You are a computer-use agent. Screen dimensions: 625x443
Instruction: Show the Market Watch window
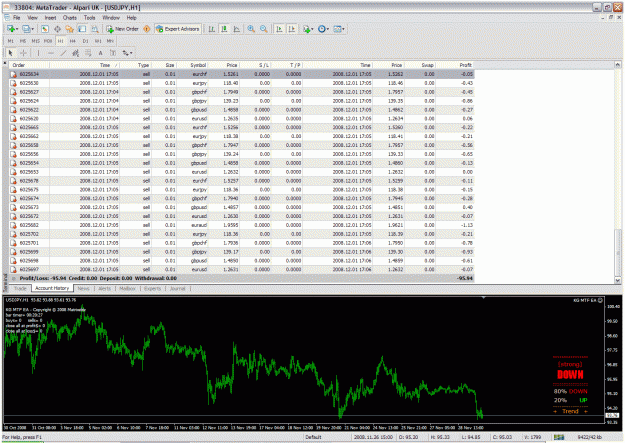coord(45,29)
